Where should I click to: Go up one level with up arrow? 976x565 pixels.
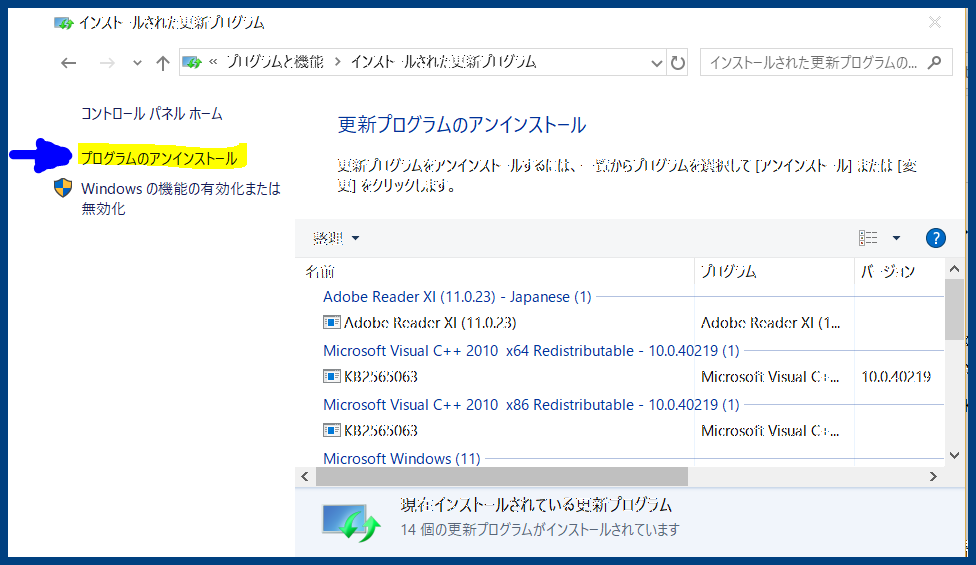pyautogui.click(x=162, y=63)
